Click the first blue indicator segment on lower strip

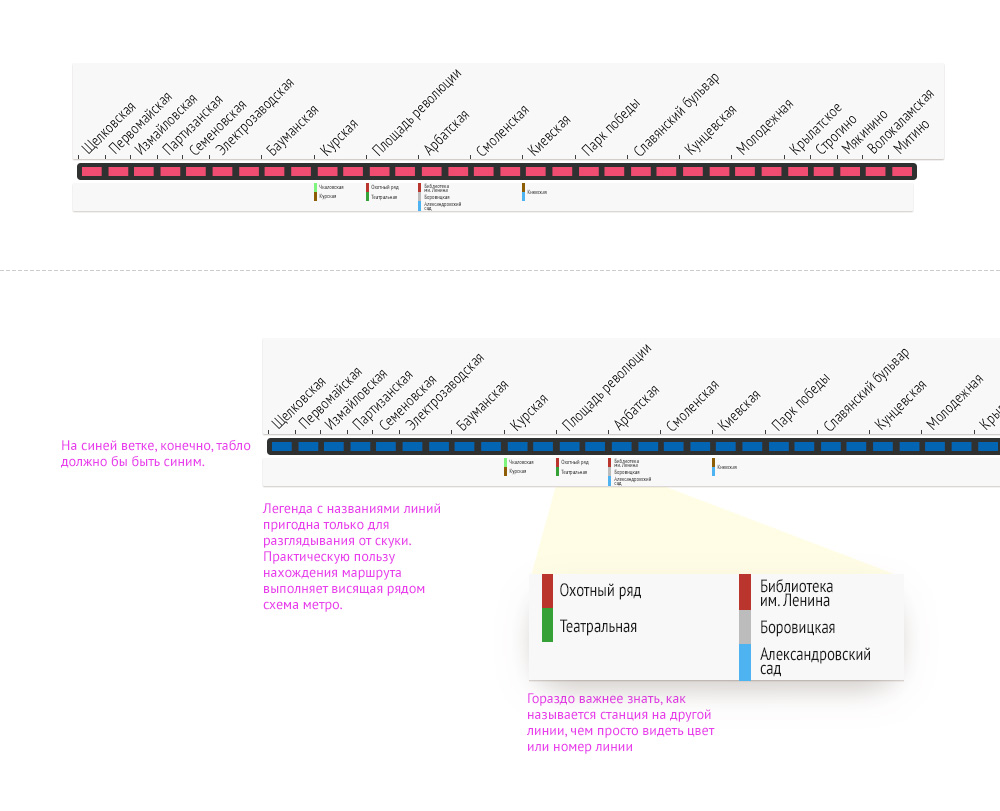click(x=282, y=446)
